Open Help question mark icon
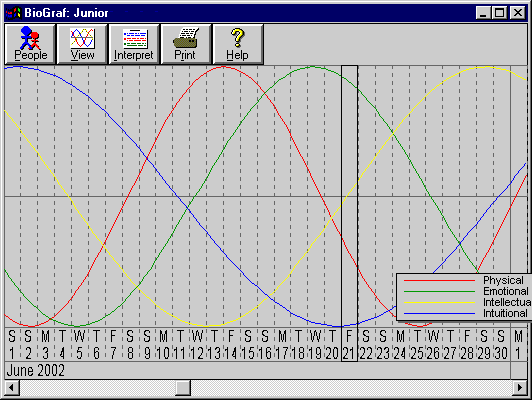Screen dimensions: 532x400 coord(238,38)
